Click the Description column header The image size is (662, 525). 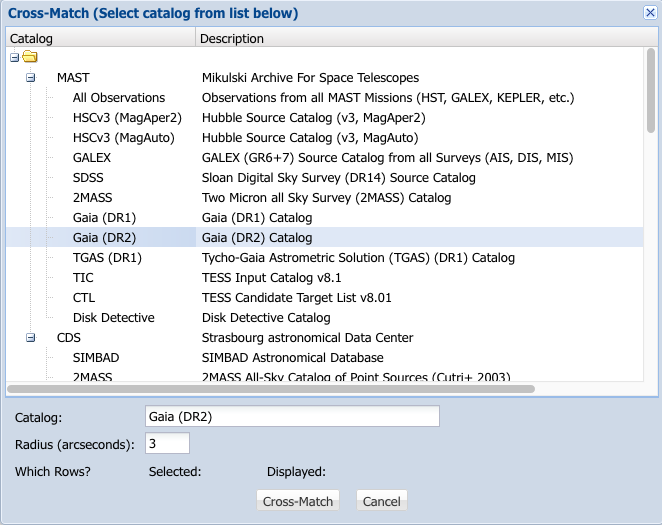point(426,38)
